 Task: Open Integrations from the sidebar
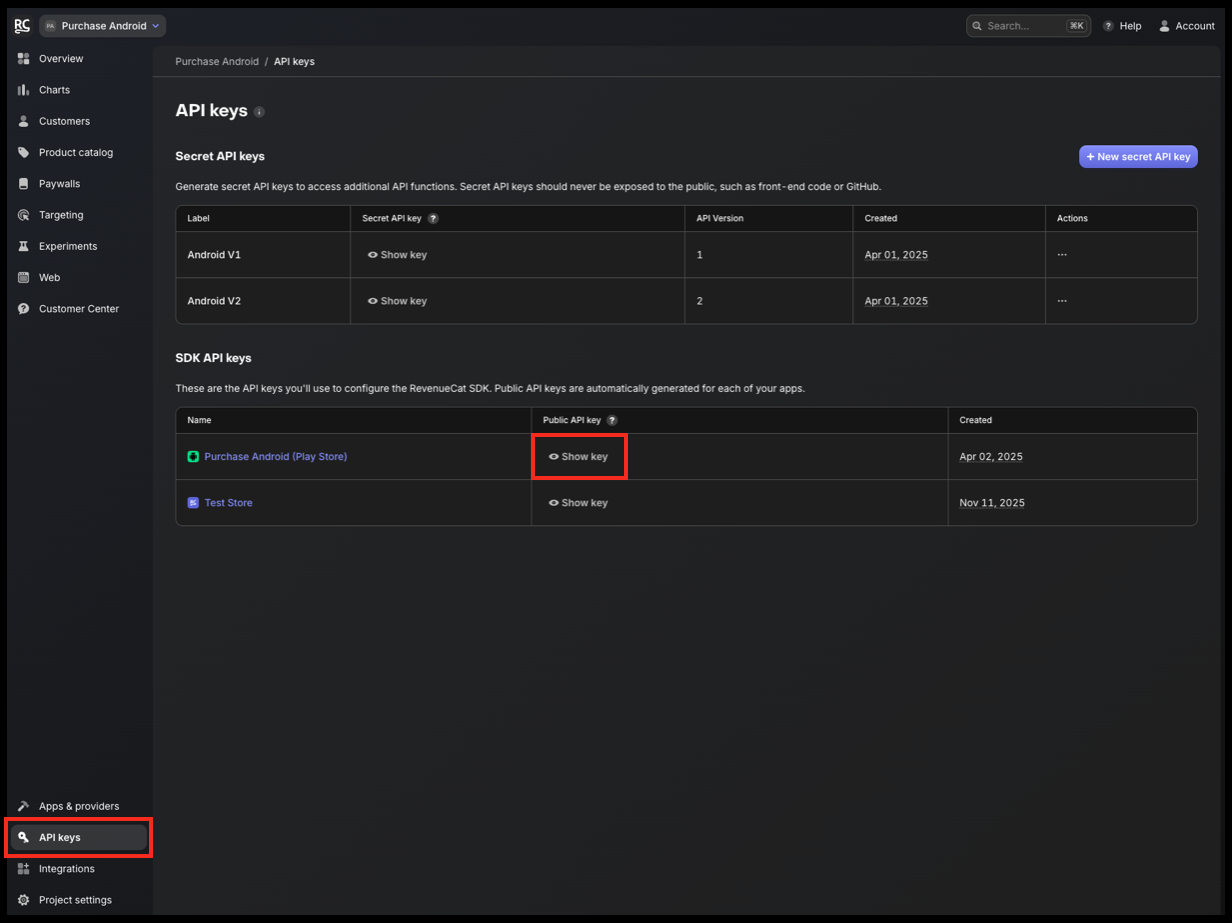pos(65,868)
